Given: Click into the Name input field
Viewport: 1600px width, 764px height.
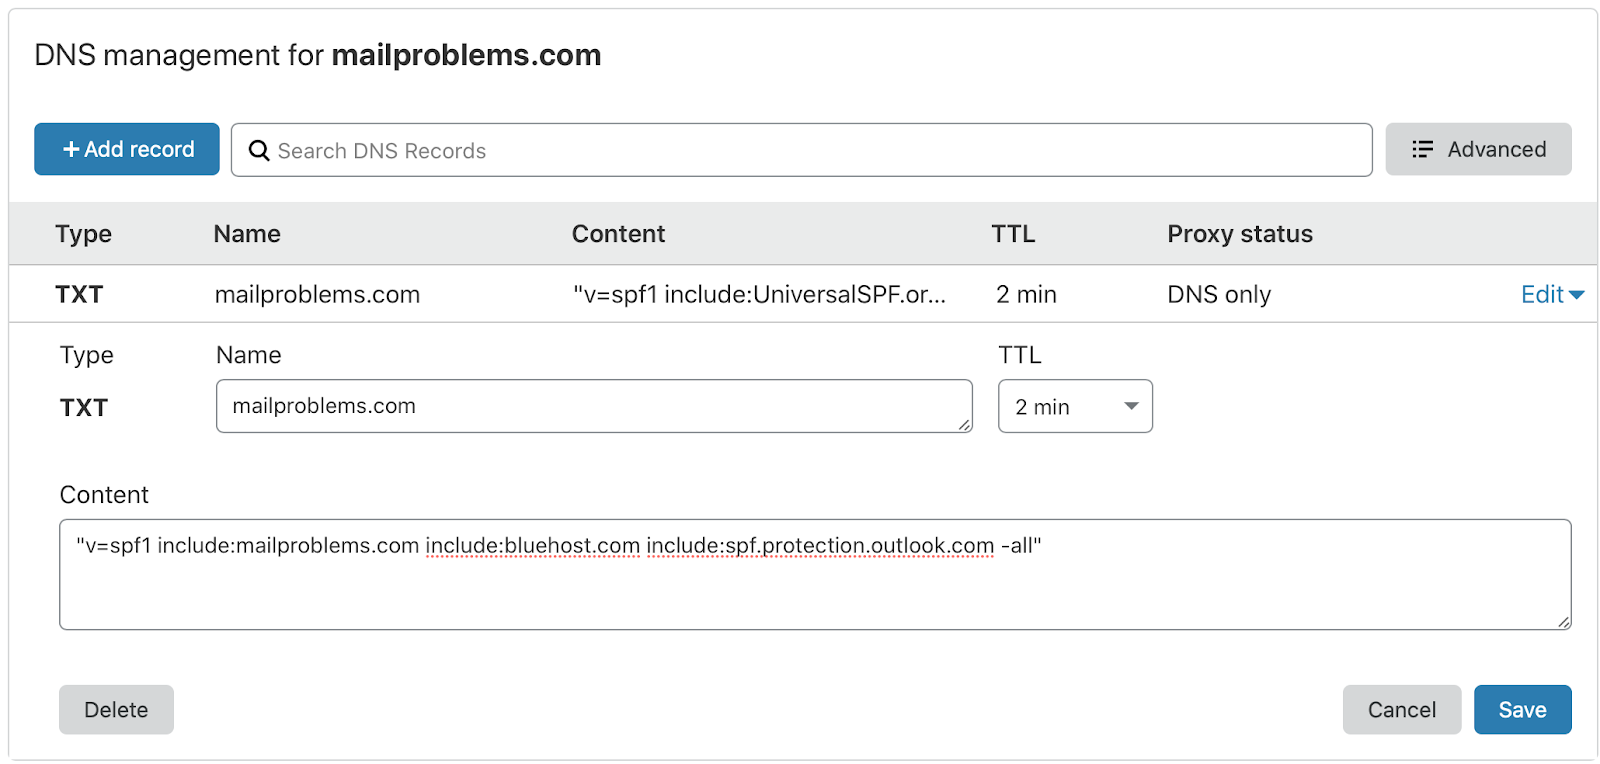Looking at the screenshot, I should tap(594, 406).
